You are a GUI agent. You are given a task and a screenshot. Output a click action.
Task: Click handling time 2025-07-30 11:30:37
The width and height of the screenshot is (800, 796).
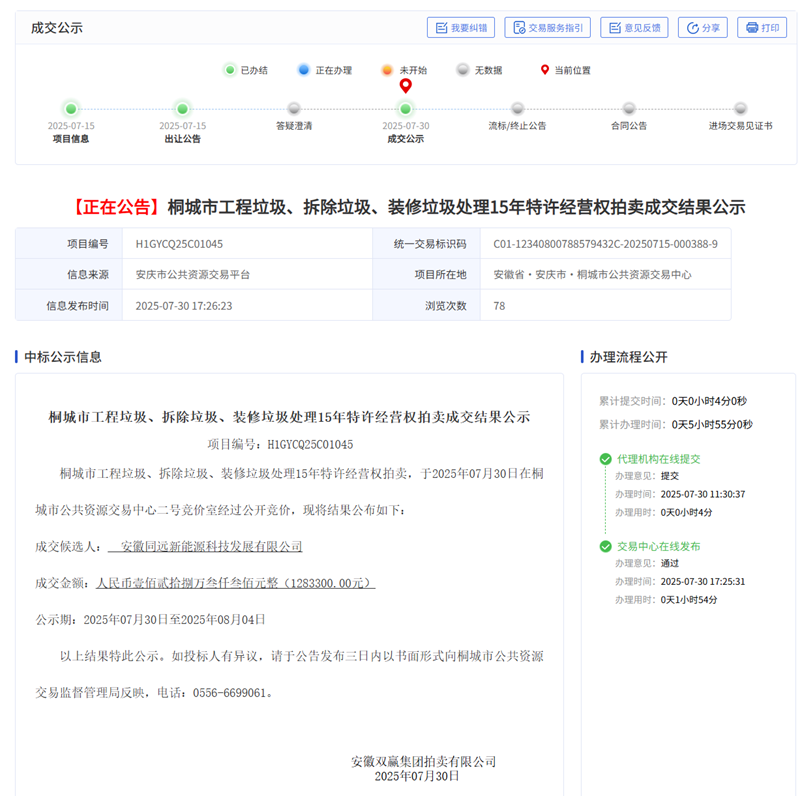point(703,494)
